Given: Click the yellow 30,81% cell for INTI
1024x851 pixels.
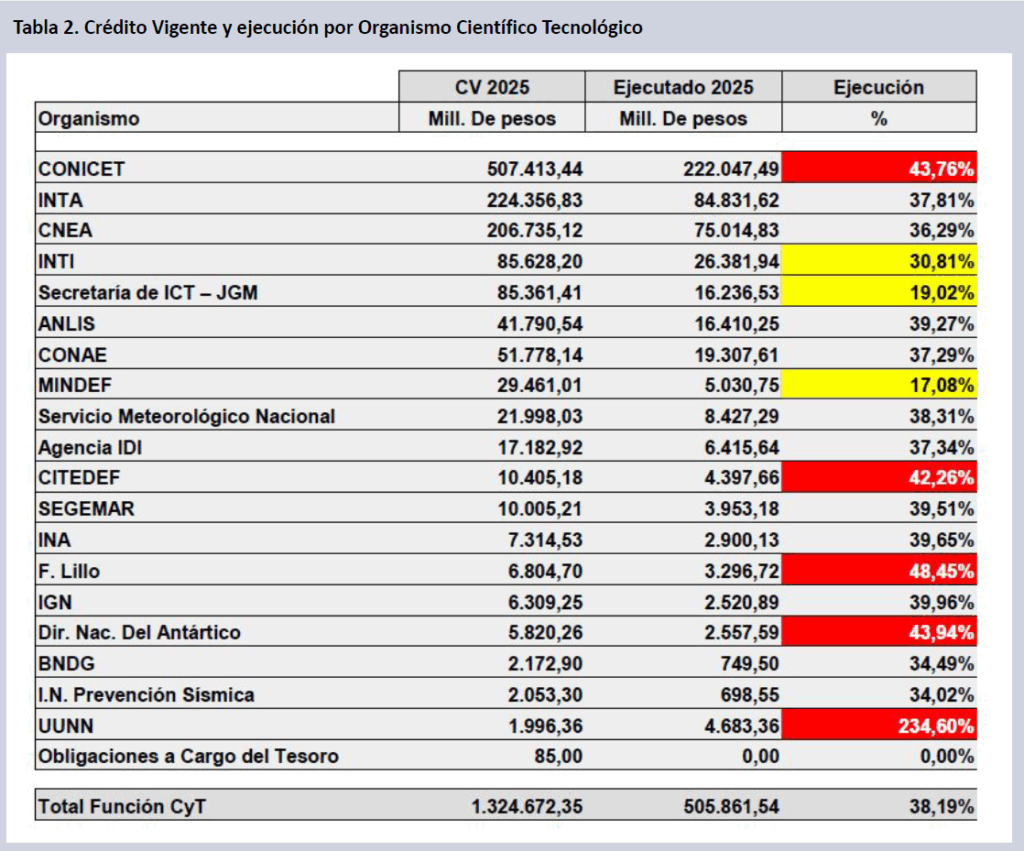Looking at the screenshot, I should pos(879,261).
